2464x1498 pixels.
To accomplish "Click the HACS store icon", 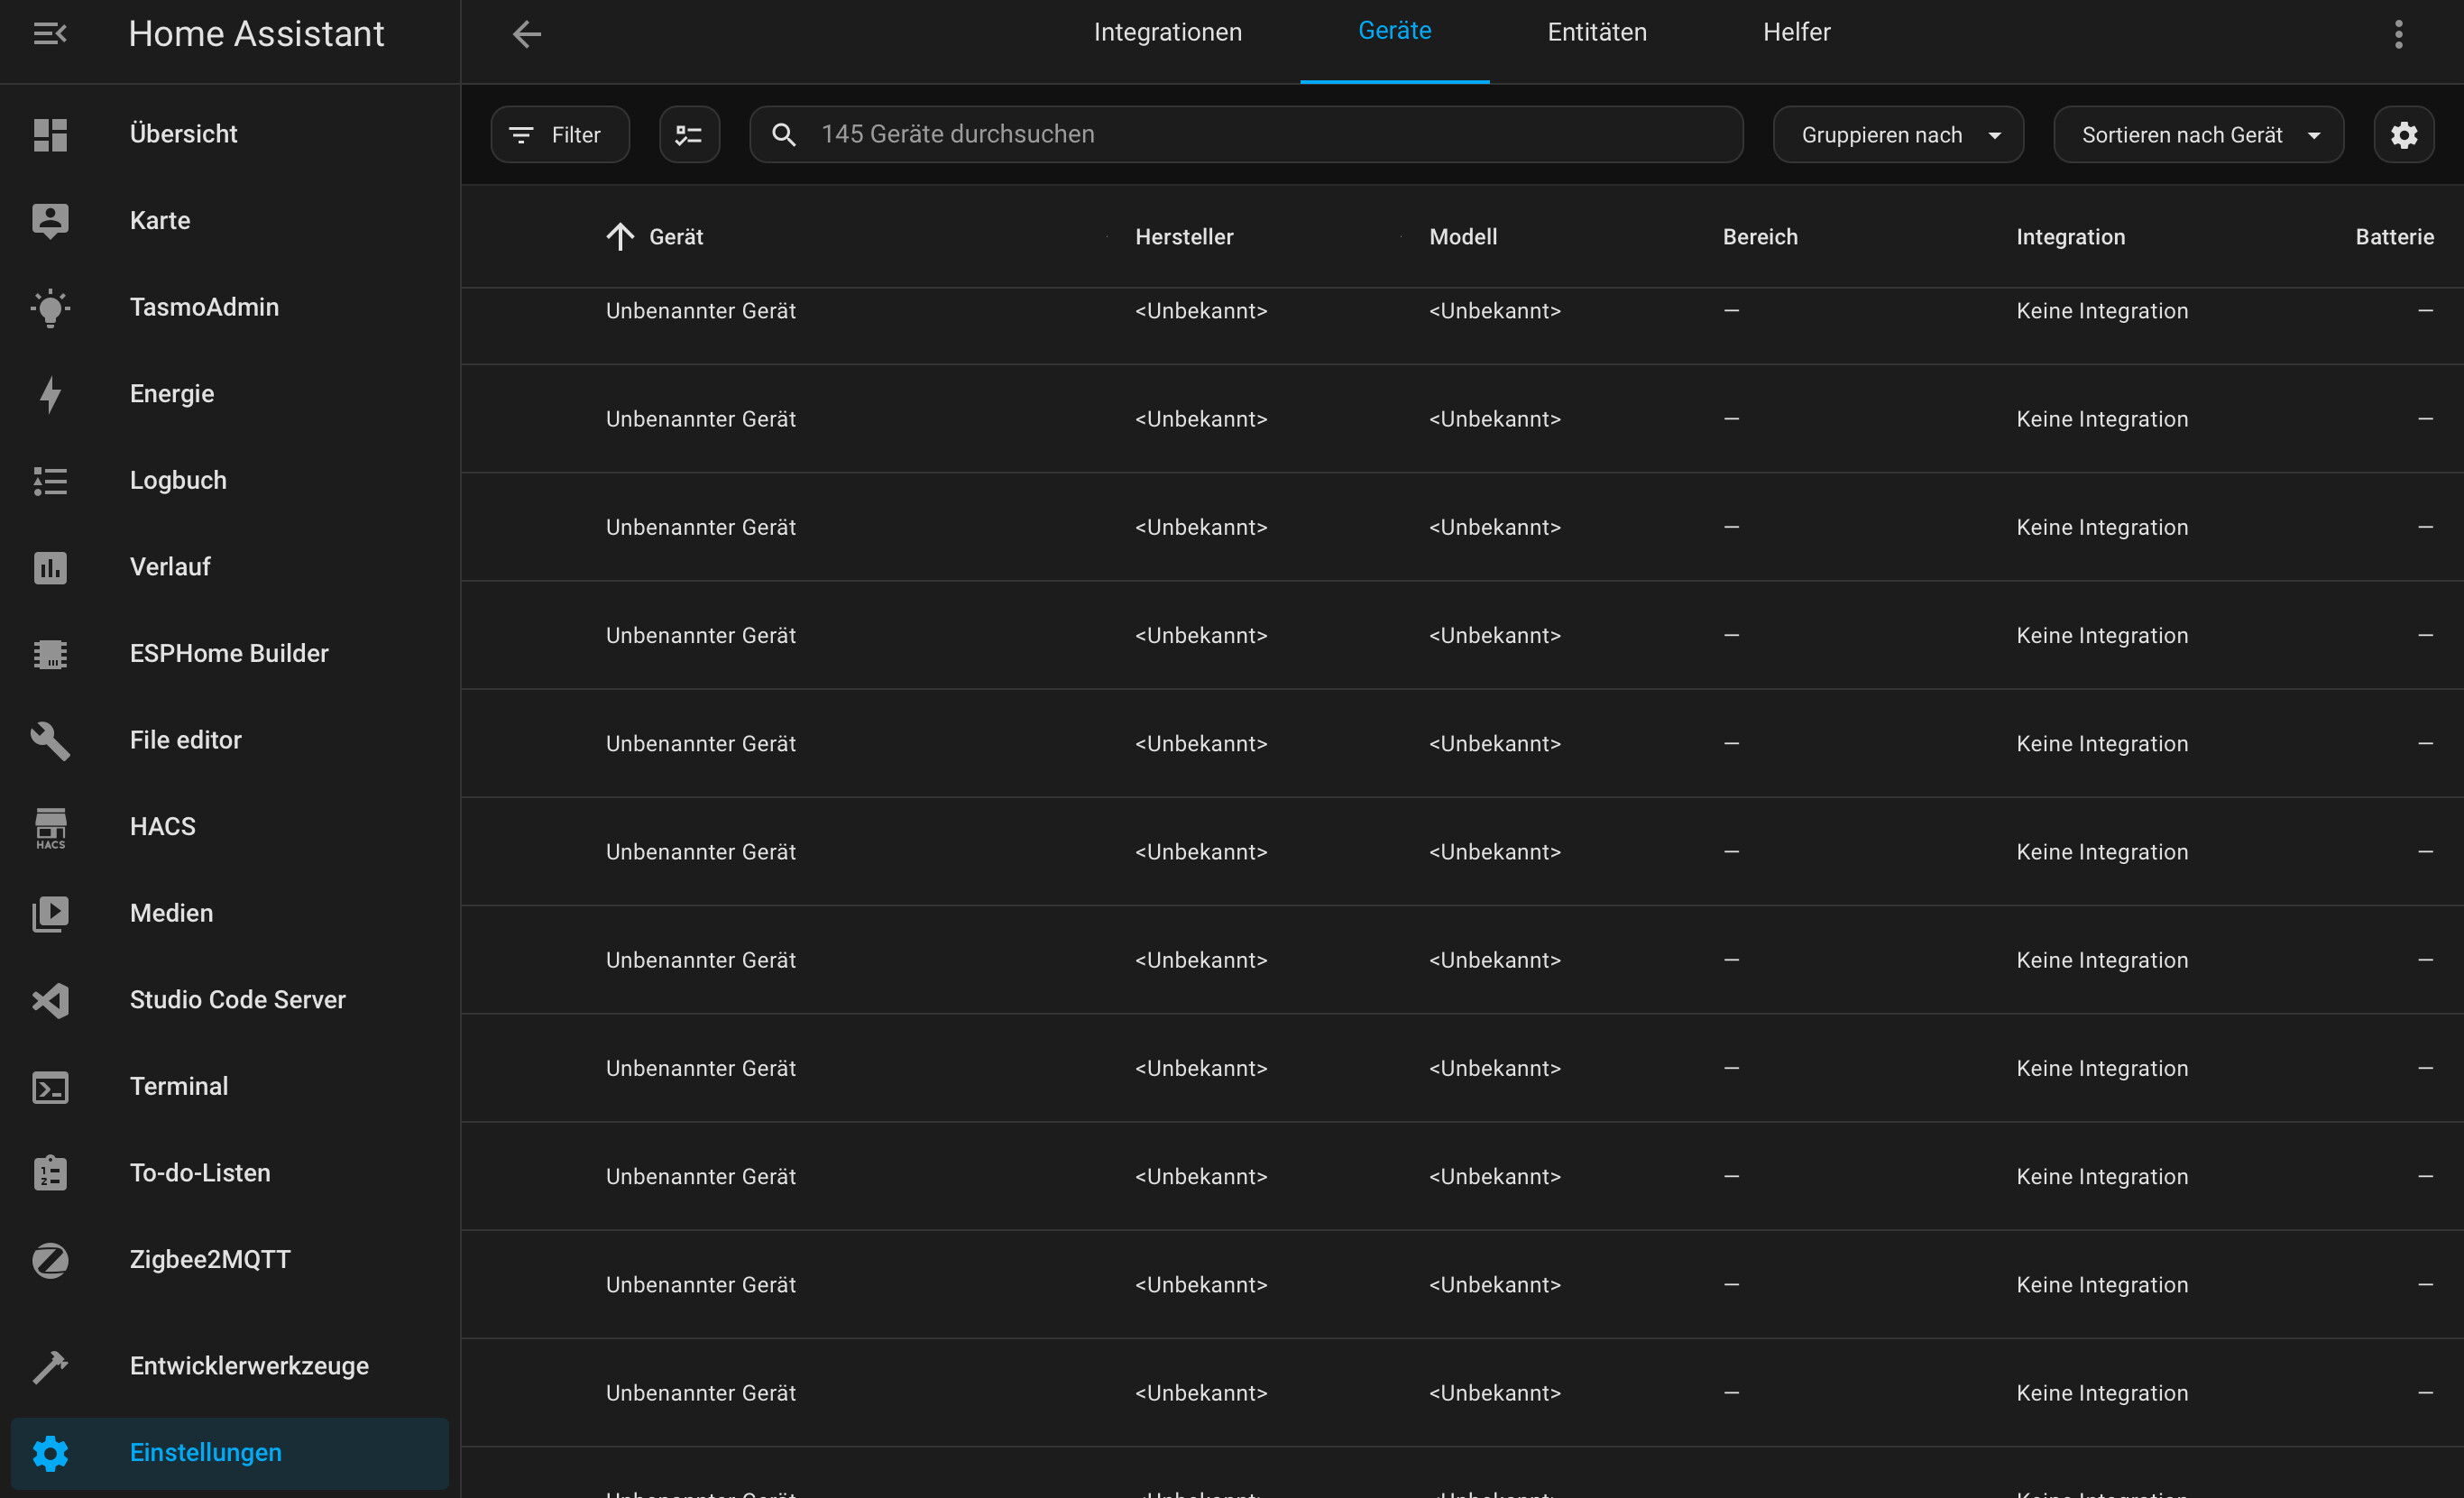I will tap(50, 828).
